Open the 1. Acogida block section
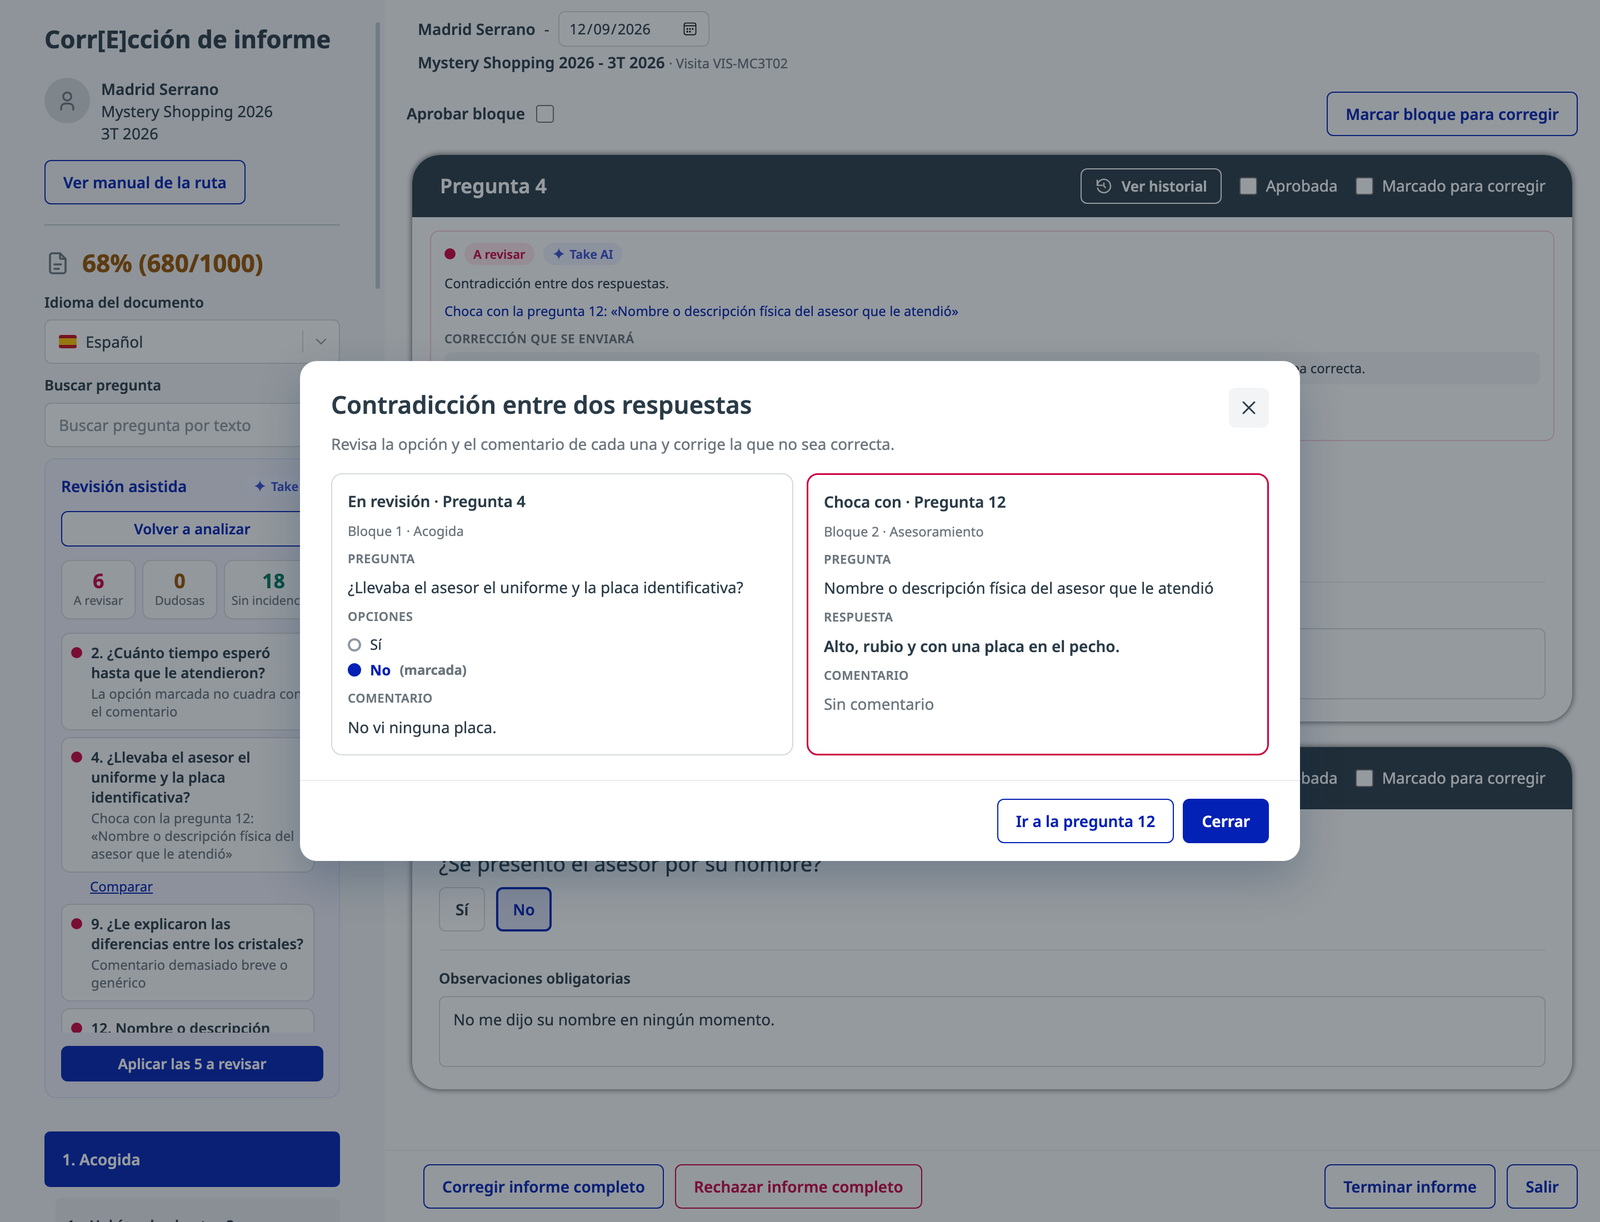Image resolution: width=1600 pixels, height=1222 pixels. tap(192, 1159)
